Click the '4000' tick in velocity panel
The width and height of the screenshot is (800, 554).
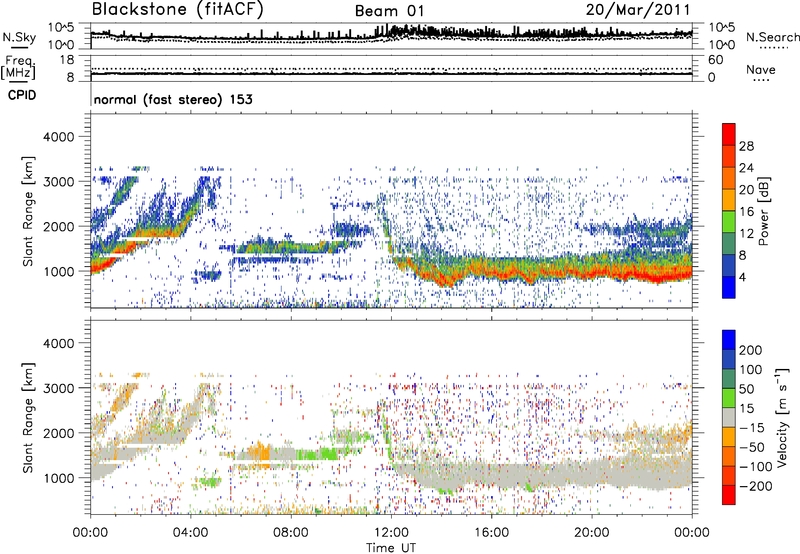pos(59,343)
